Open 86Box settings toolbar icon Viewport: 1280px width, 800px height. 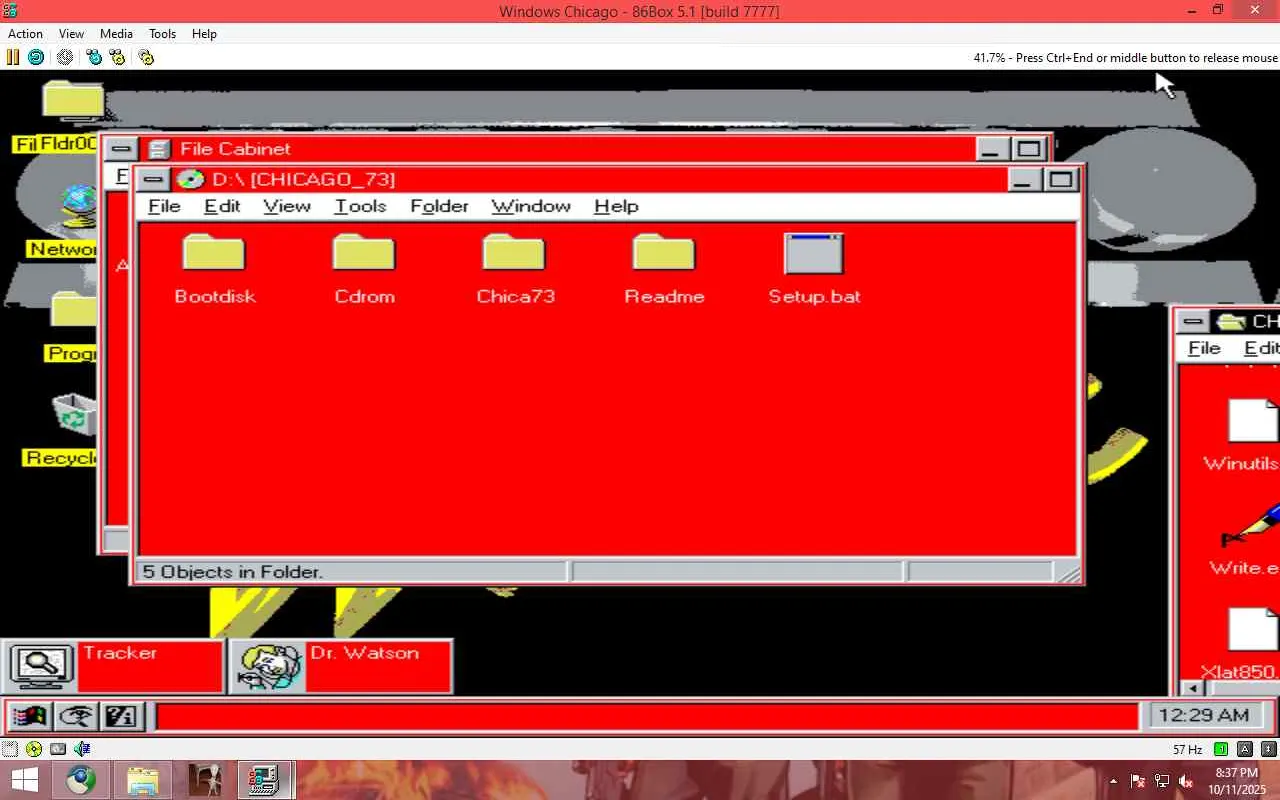pyautogui.click(x=146, y=57)
